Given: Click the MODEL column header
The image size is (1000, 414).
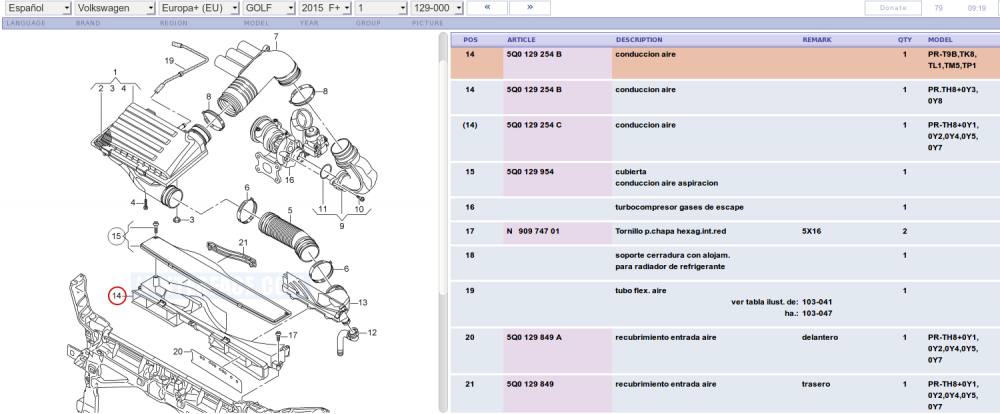Looking at the screenshot, I should (941, 40).
